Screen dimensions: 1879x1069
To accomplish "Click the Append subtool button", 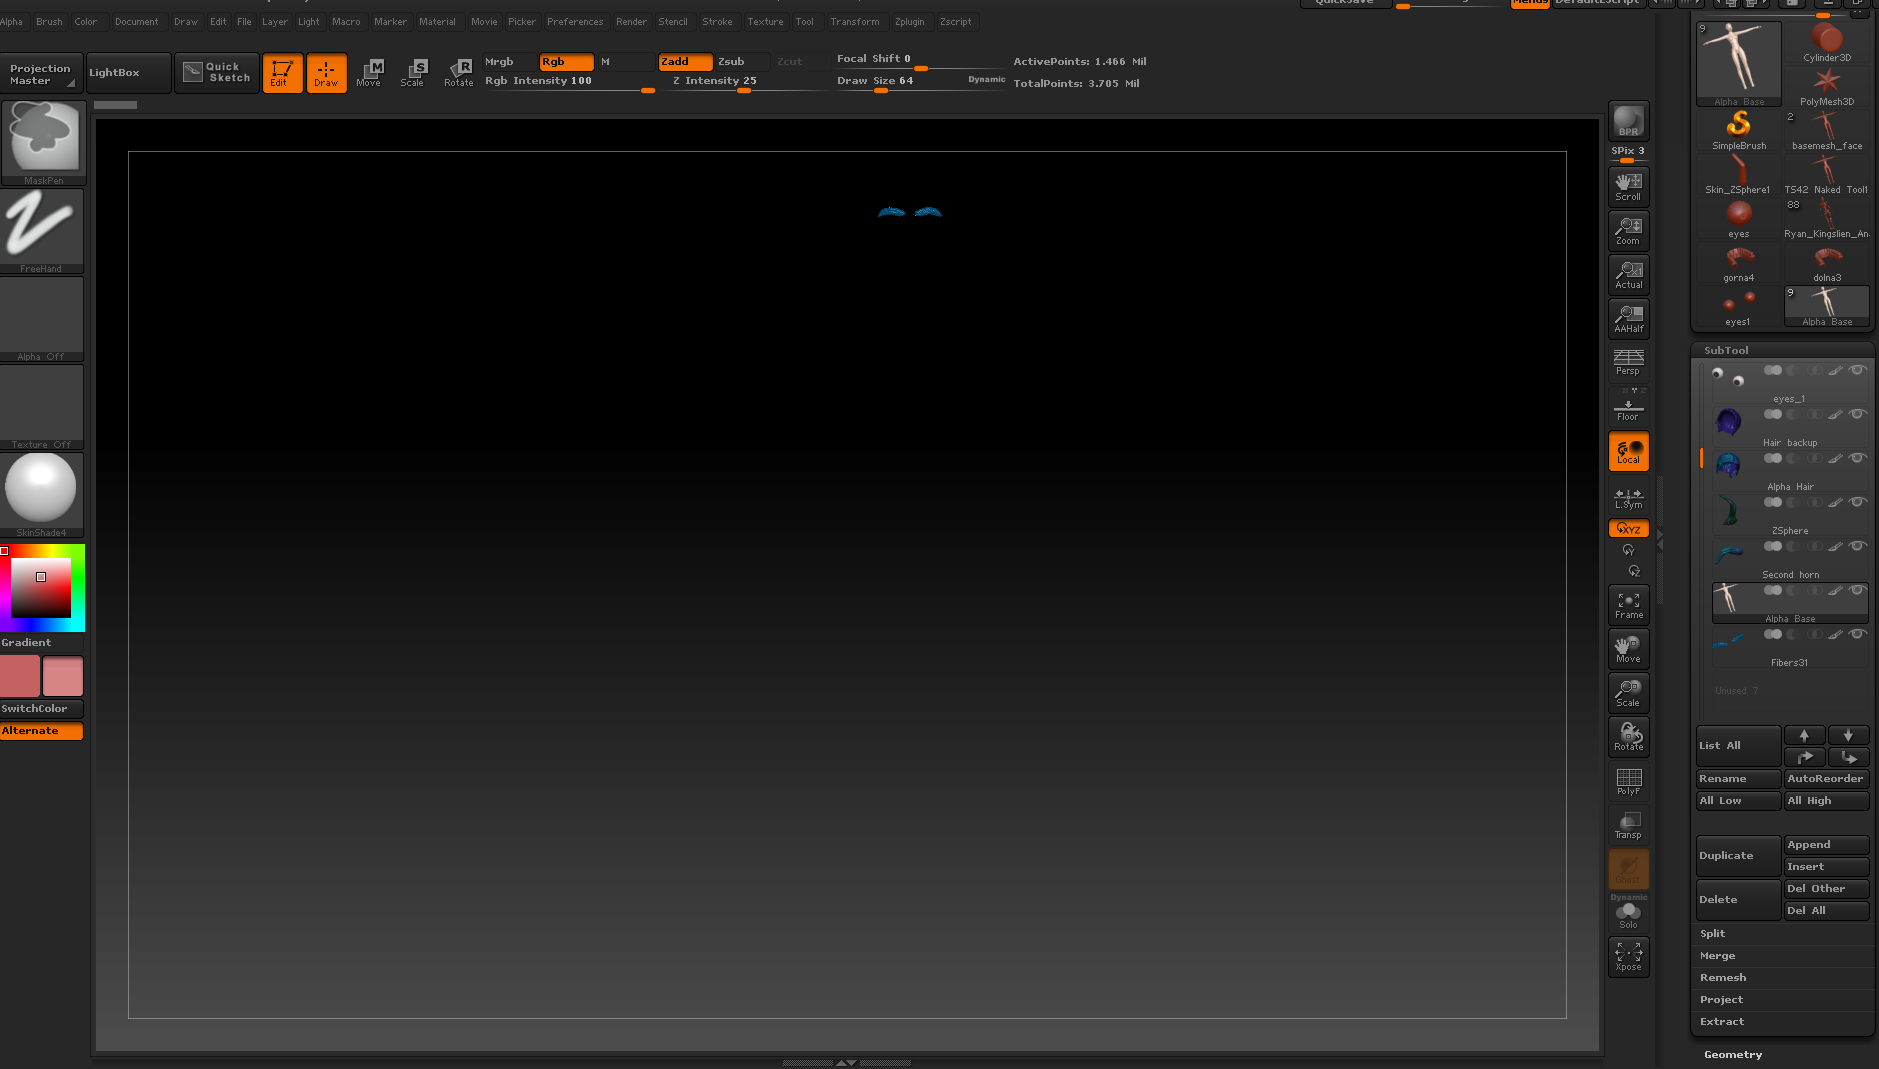I will (1827, 845).
